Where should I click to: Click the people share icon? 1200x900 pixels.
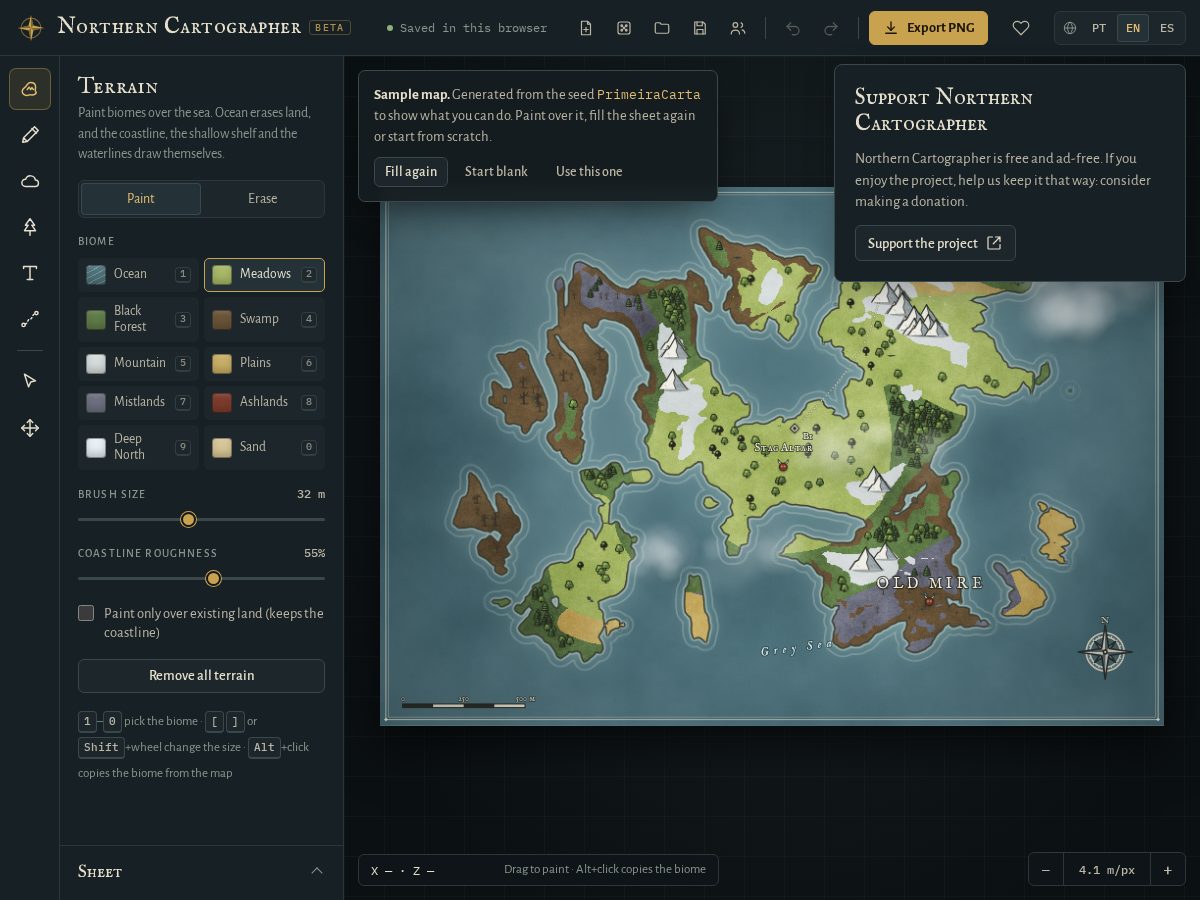click(x=738, y=28)
